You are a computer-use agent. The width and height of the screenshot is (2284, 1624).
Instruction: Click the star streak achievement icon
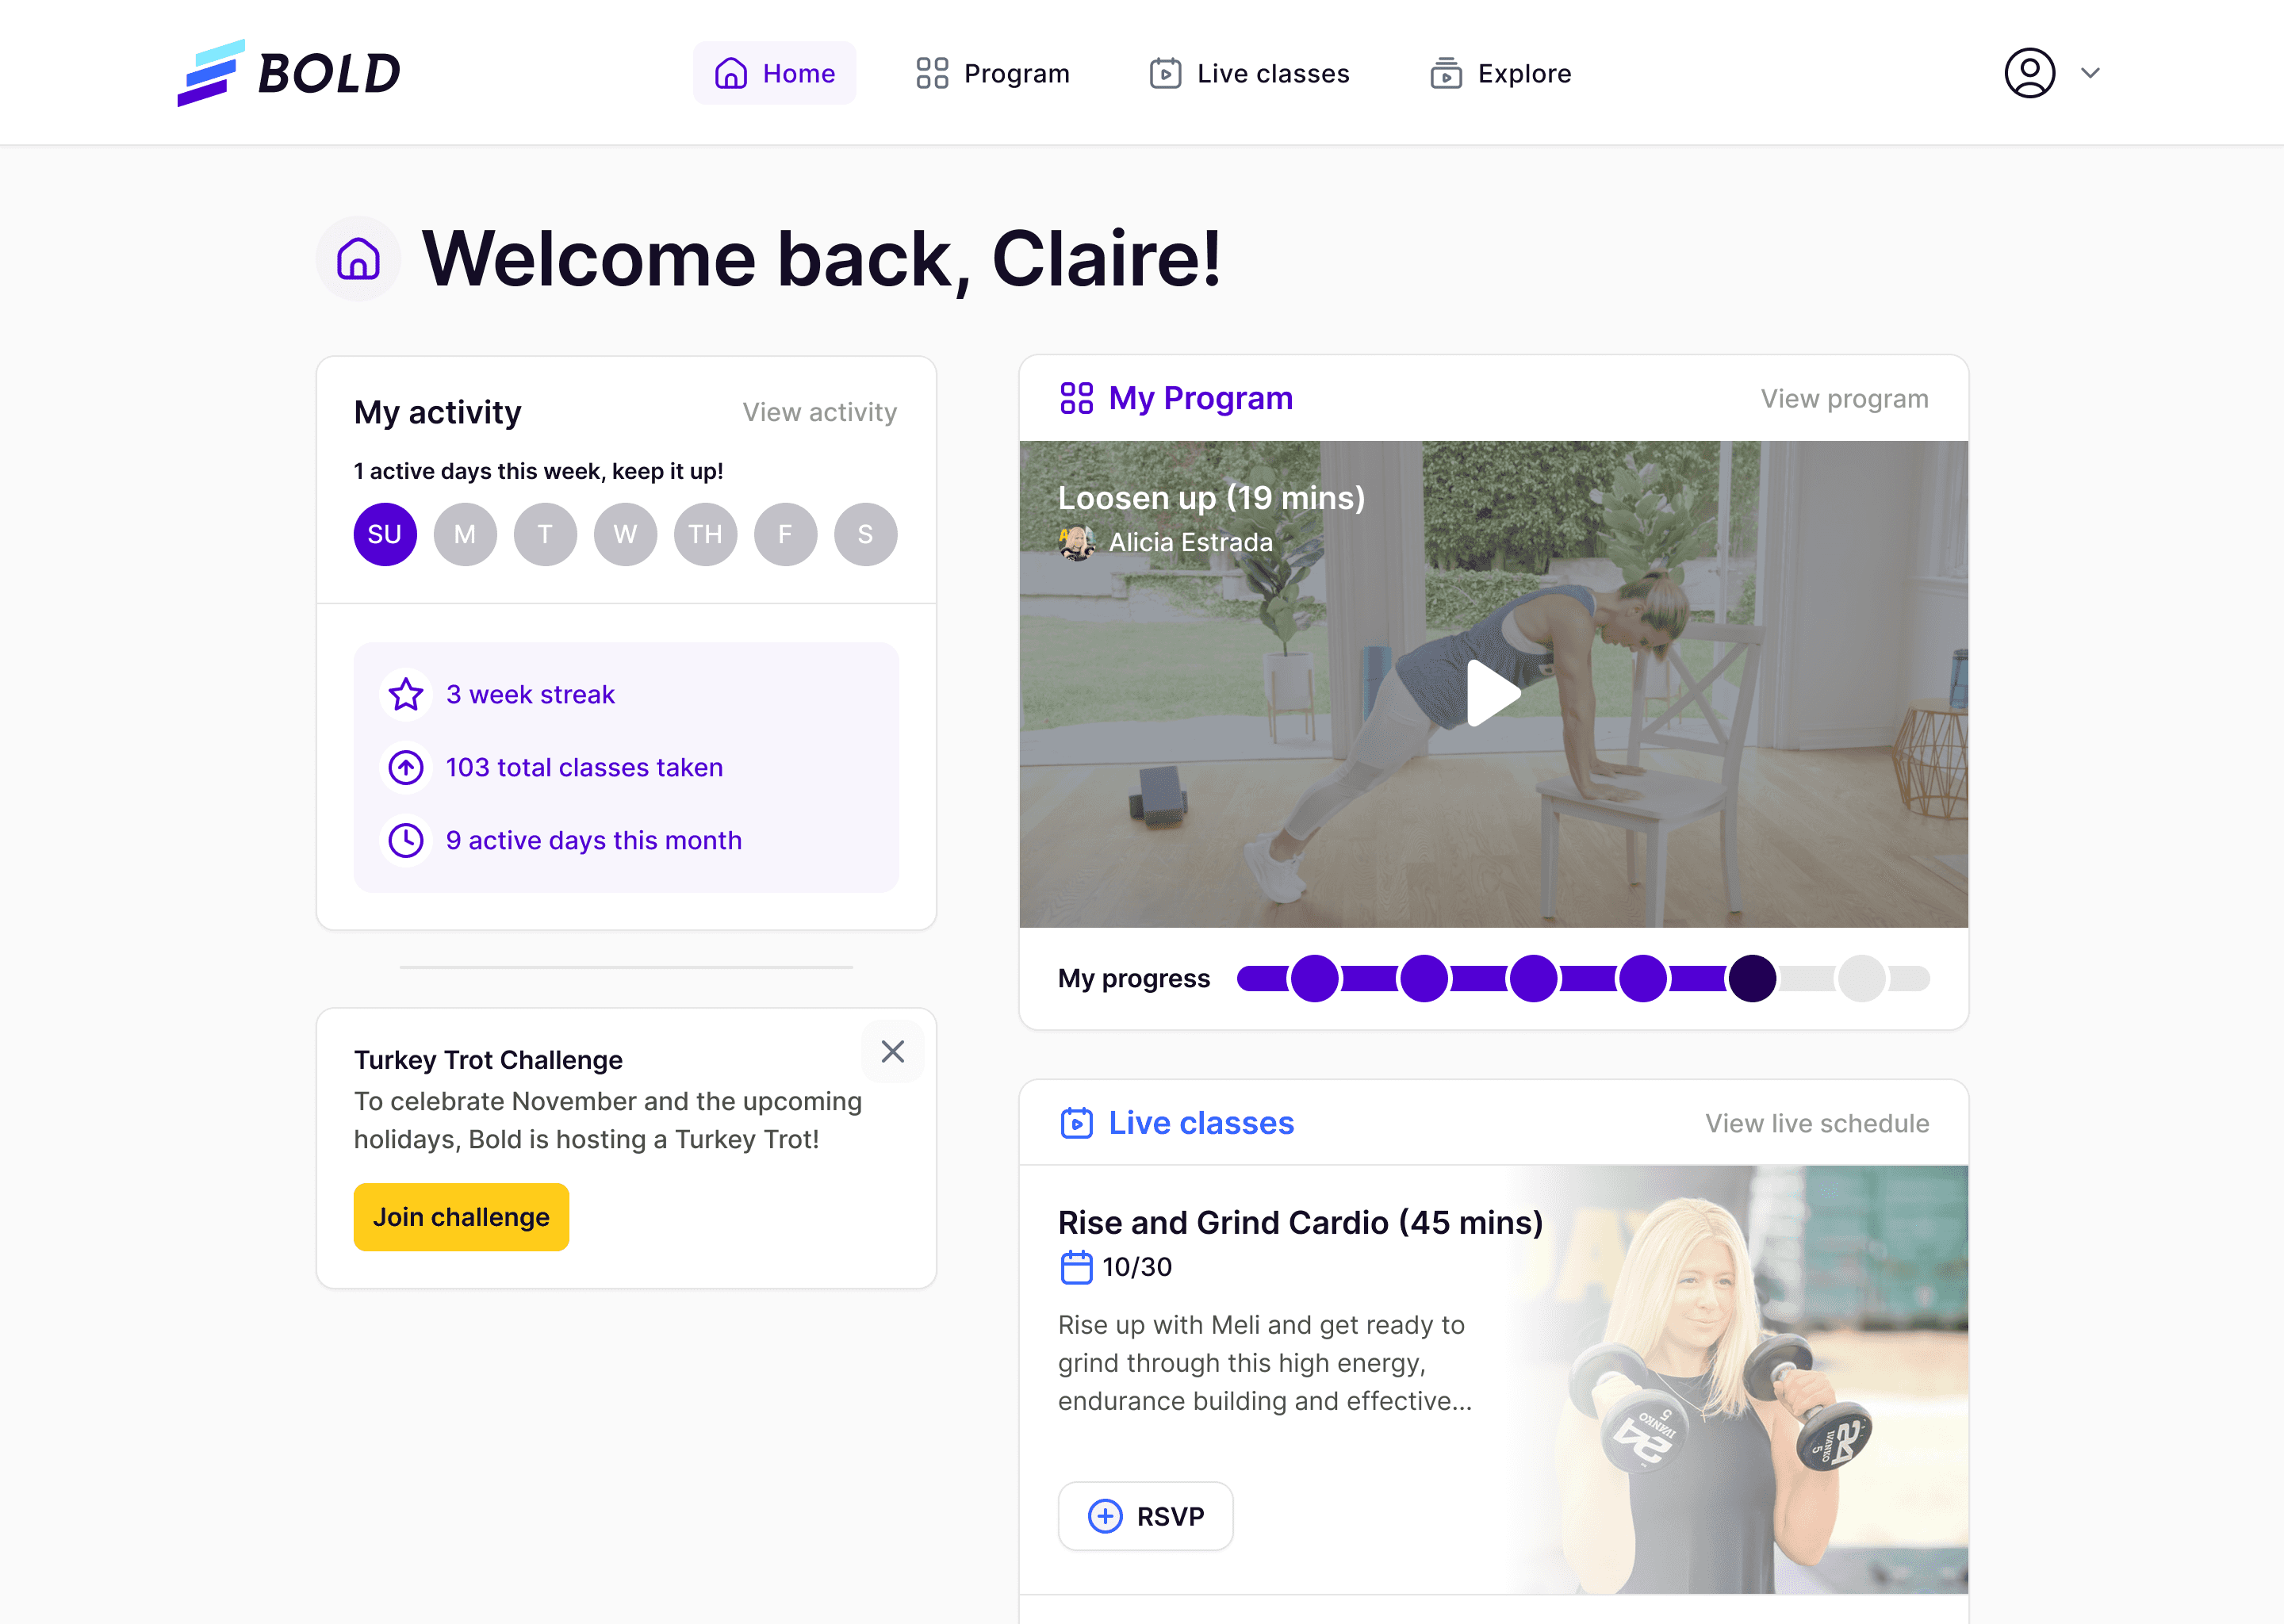(x=406, y=694)
